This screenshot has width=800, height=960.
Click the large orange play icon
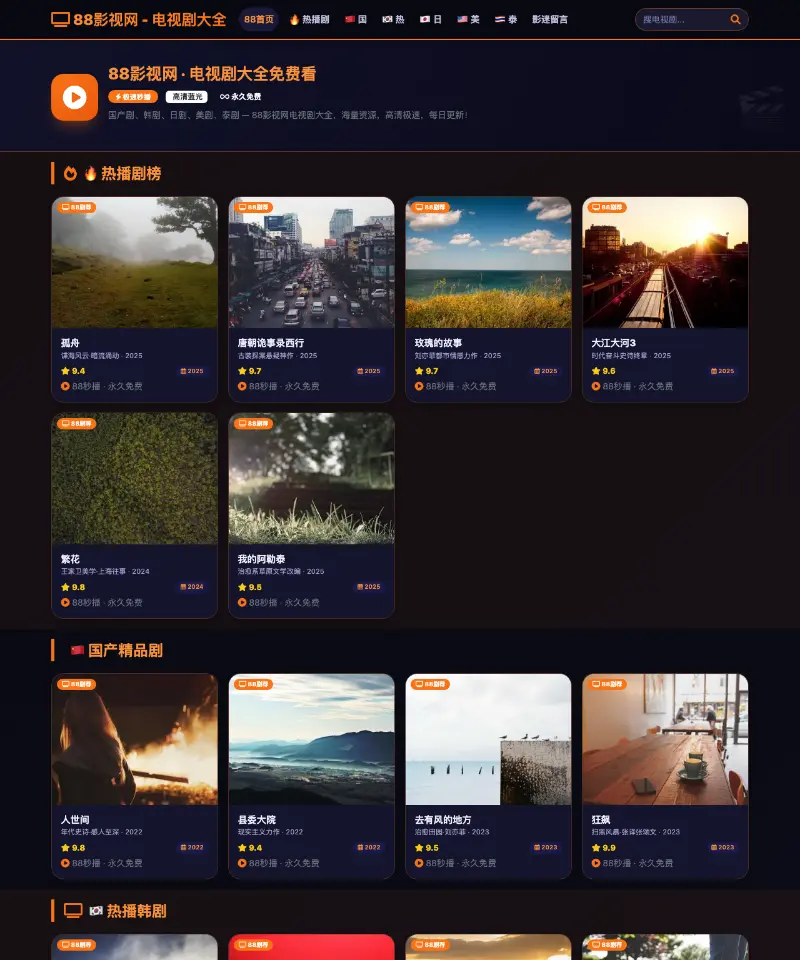[x=75, y=97]
